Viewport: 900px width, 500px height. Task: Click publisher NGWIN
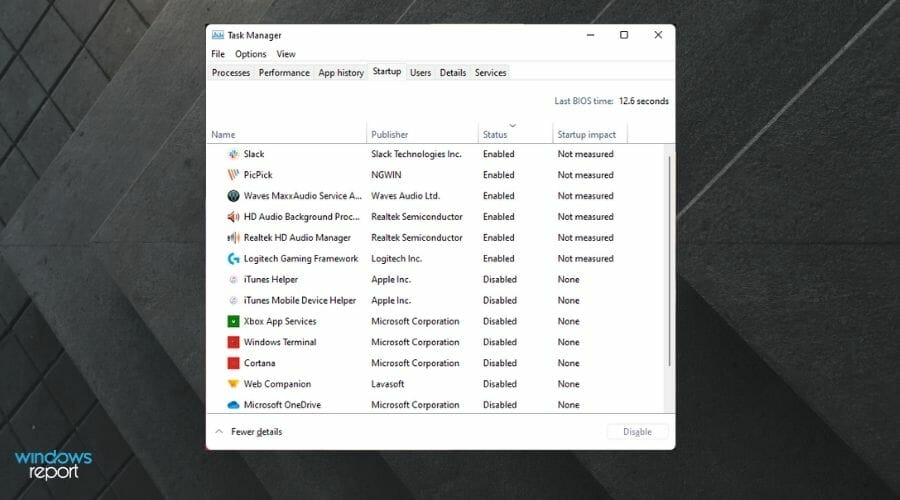pyautogui.click(x=386, y=175)
